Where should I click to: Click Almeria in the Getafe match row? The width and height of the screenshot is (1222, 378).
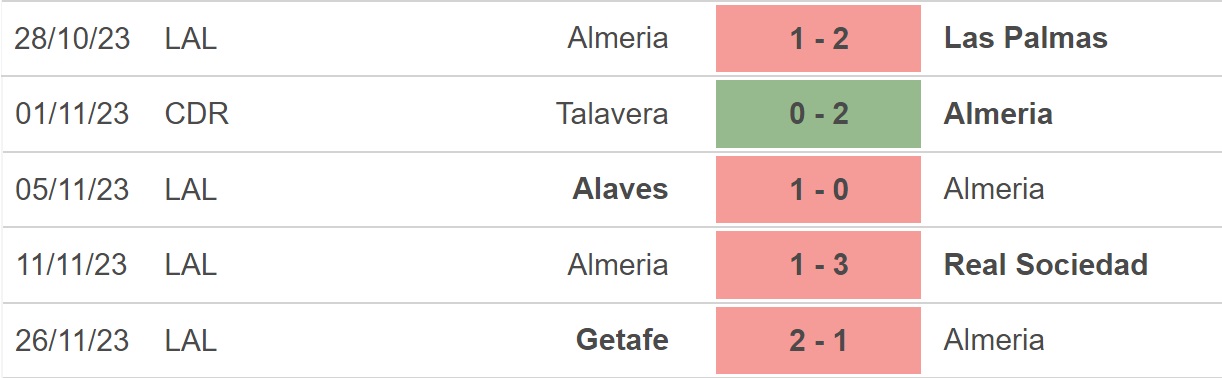[994, 340]
